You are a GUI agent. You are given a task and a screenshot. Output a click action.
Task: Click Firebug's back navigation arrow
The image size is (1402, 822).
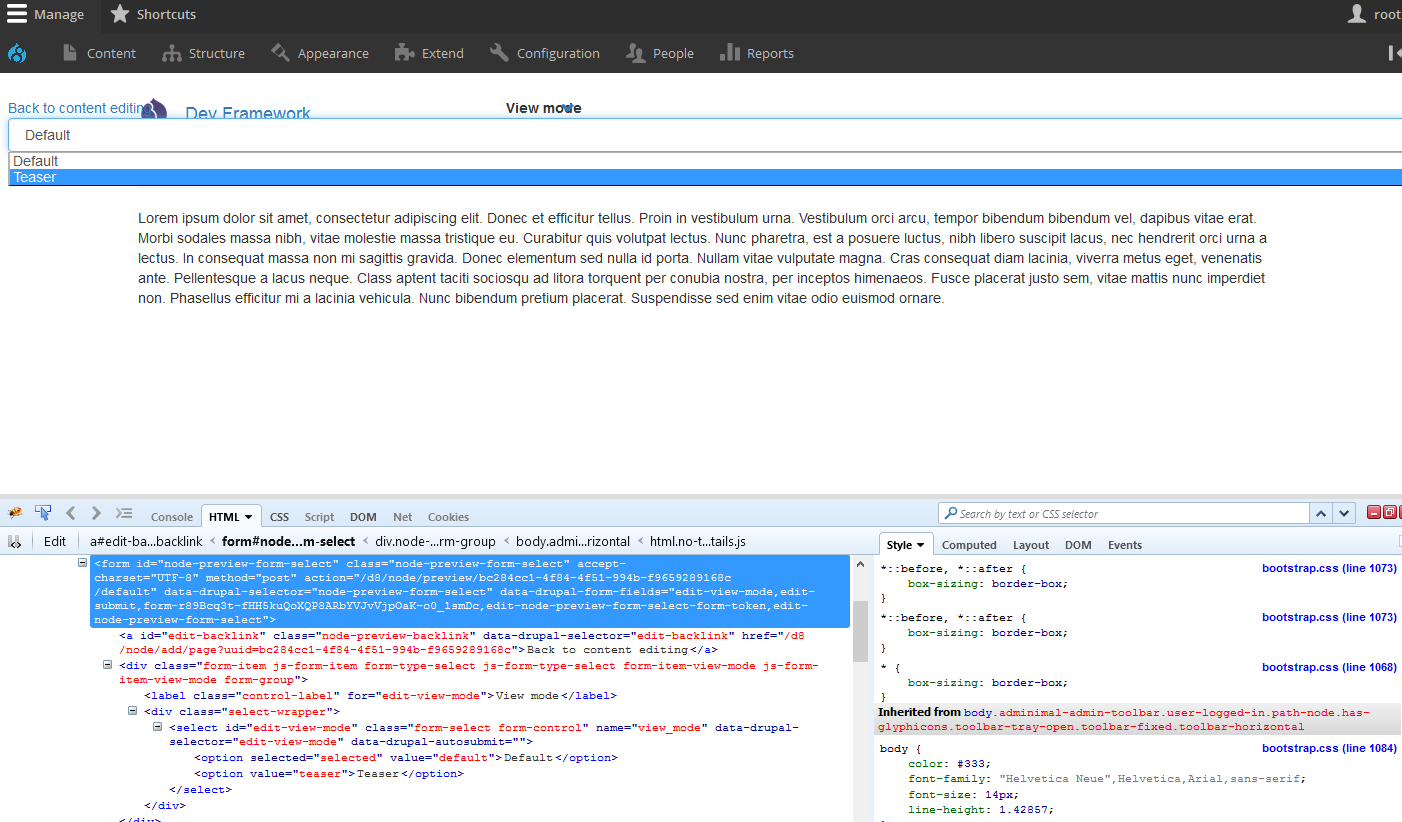(70, 512)
